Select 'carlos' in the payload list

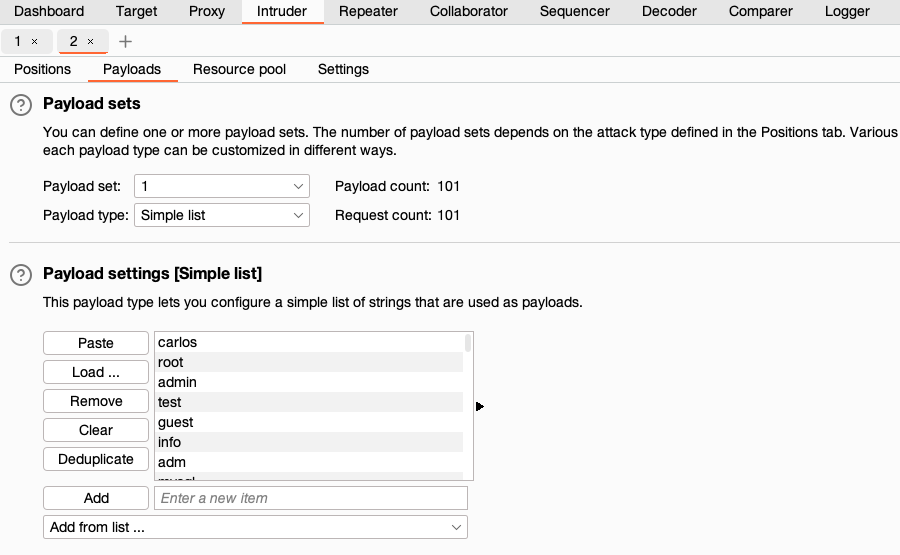coord(309,342)
